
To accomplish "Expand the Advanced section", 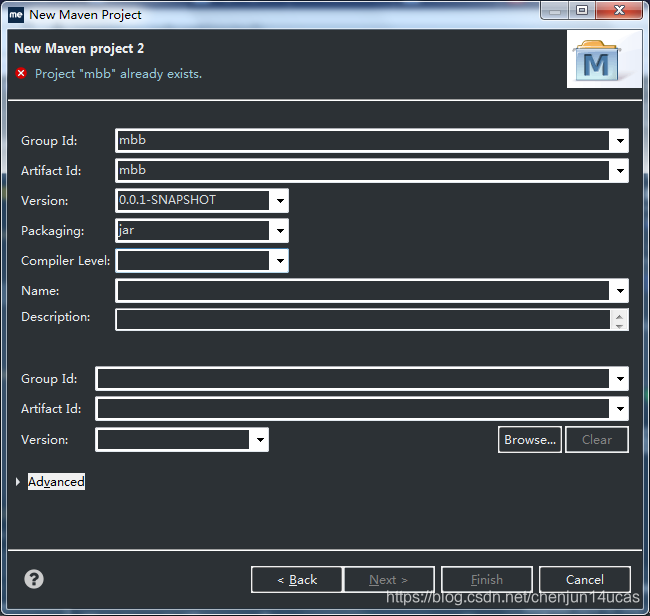I will [x=18, y=482].
